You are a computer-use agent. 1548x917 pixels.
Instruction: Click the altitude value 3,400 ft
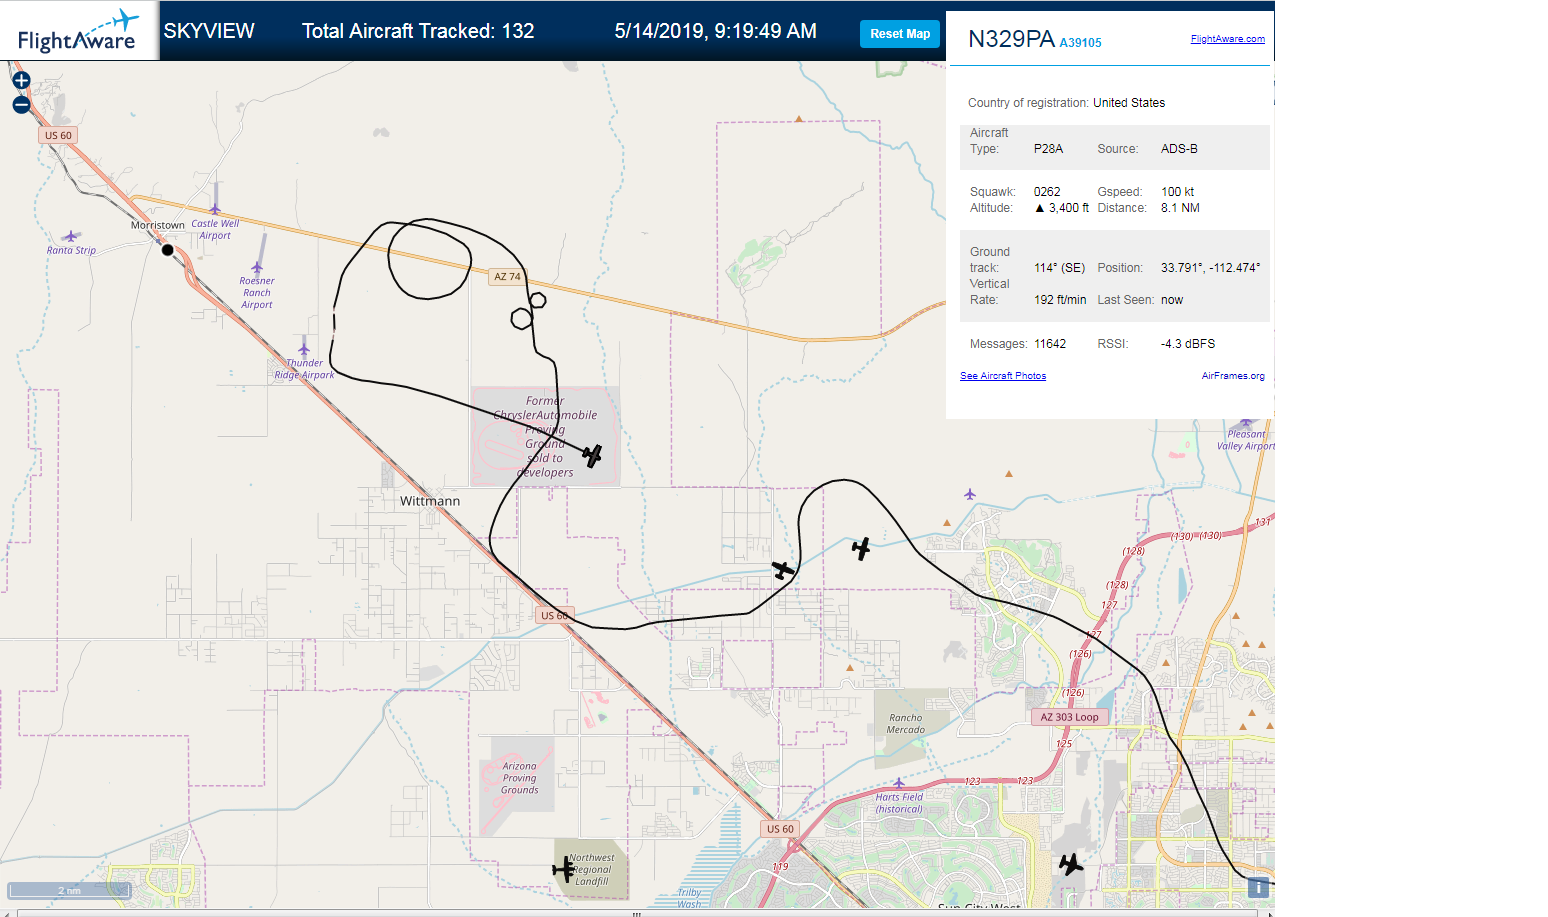click(1062, 208)
